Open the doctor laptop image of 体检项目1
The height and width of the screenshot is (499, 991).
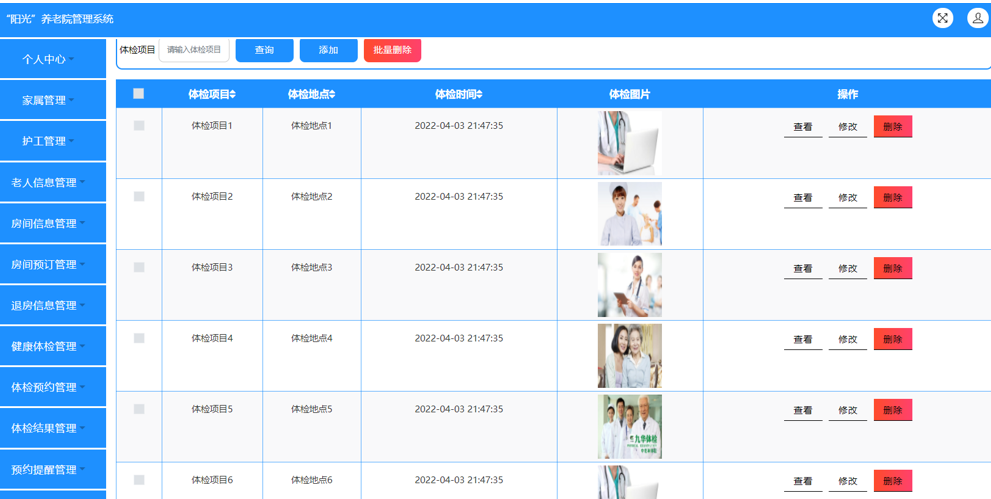coord(629,143)
